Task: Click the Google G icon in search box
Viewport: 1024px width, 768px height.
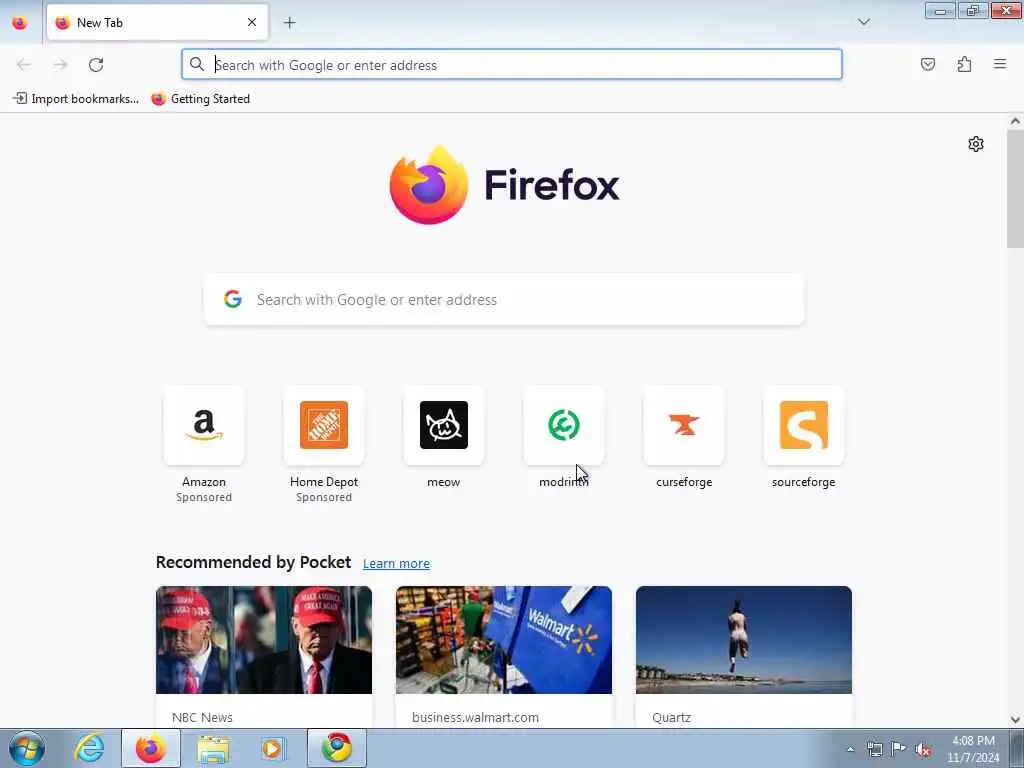Action: 233,299
